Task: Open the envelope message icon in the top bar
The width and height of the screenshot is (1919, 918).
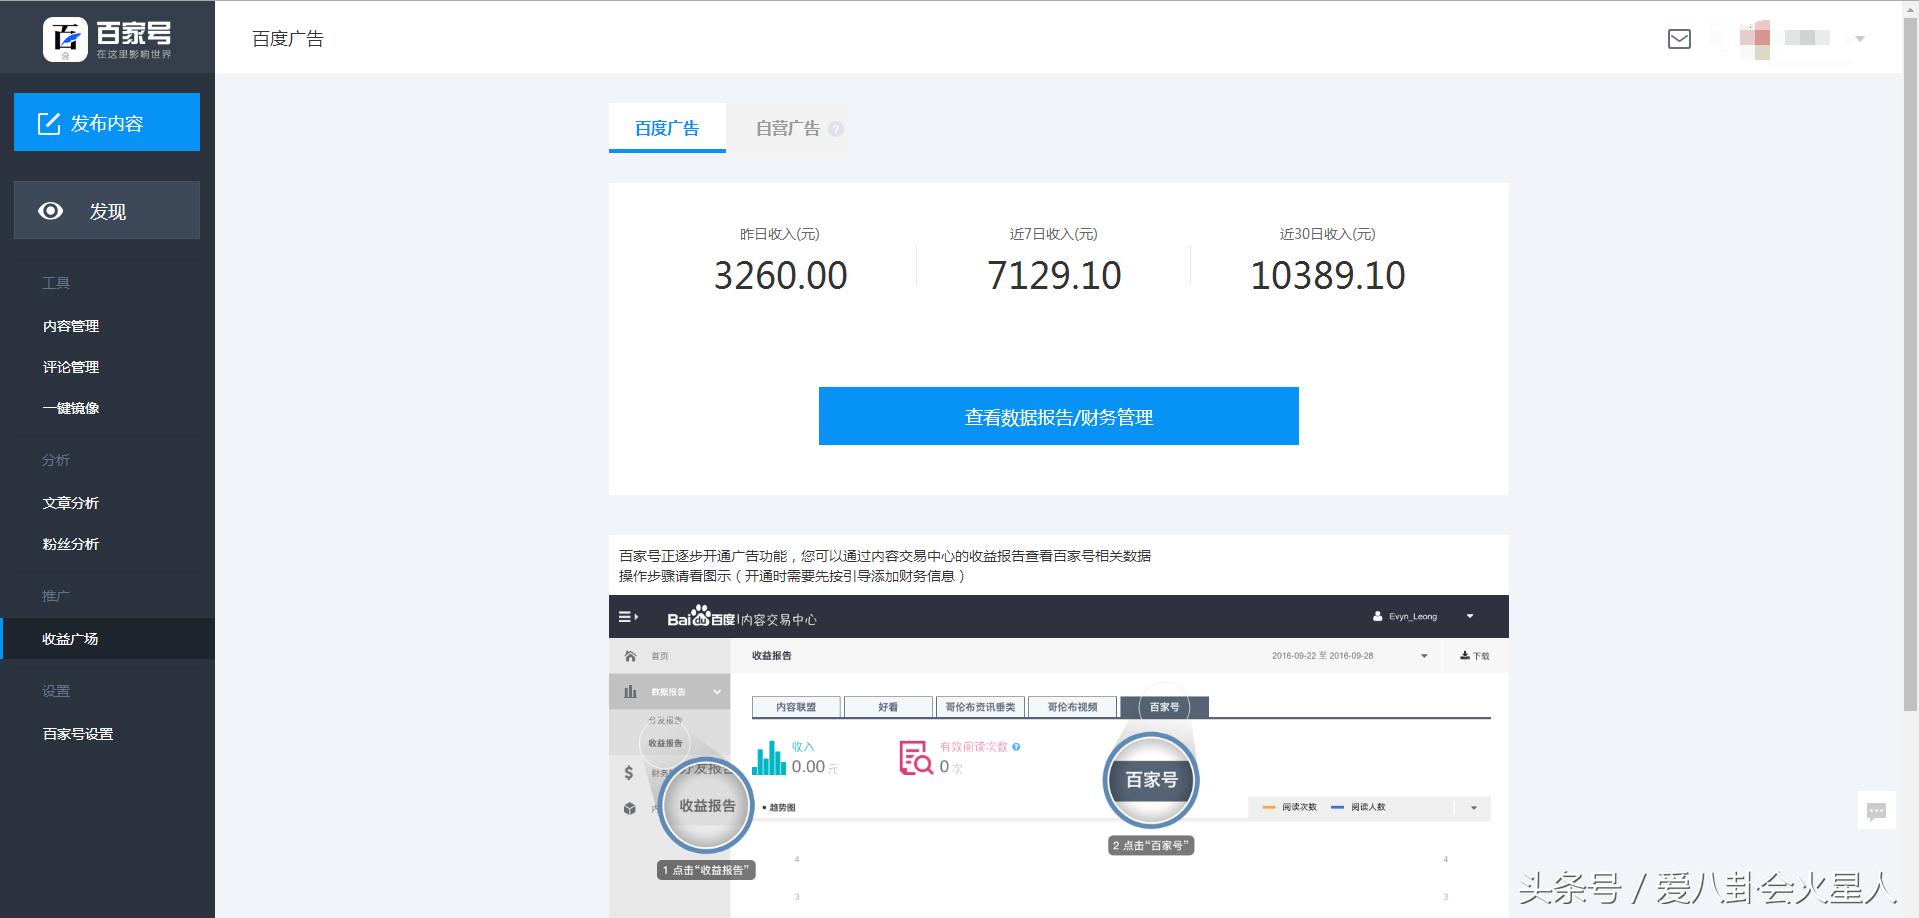Action: (1679, 38)
